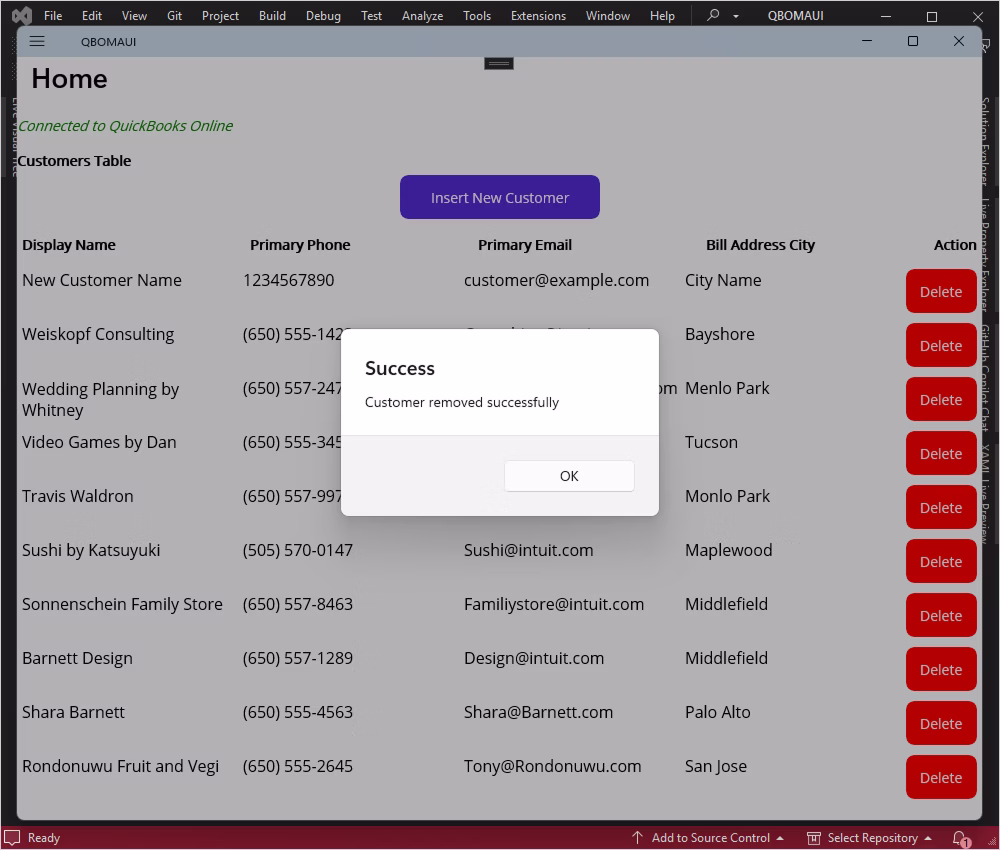The height and width of the screenshot is (850, 1000).
Task: Click the Insert New Customer button
Action: click(x=499, y=197)
